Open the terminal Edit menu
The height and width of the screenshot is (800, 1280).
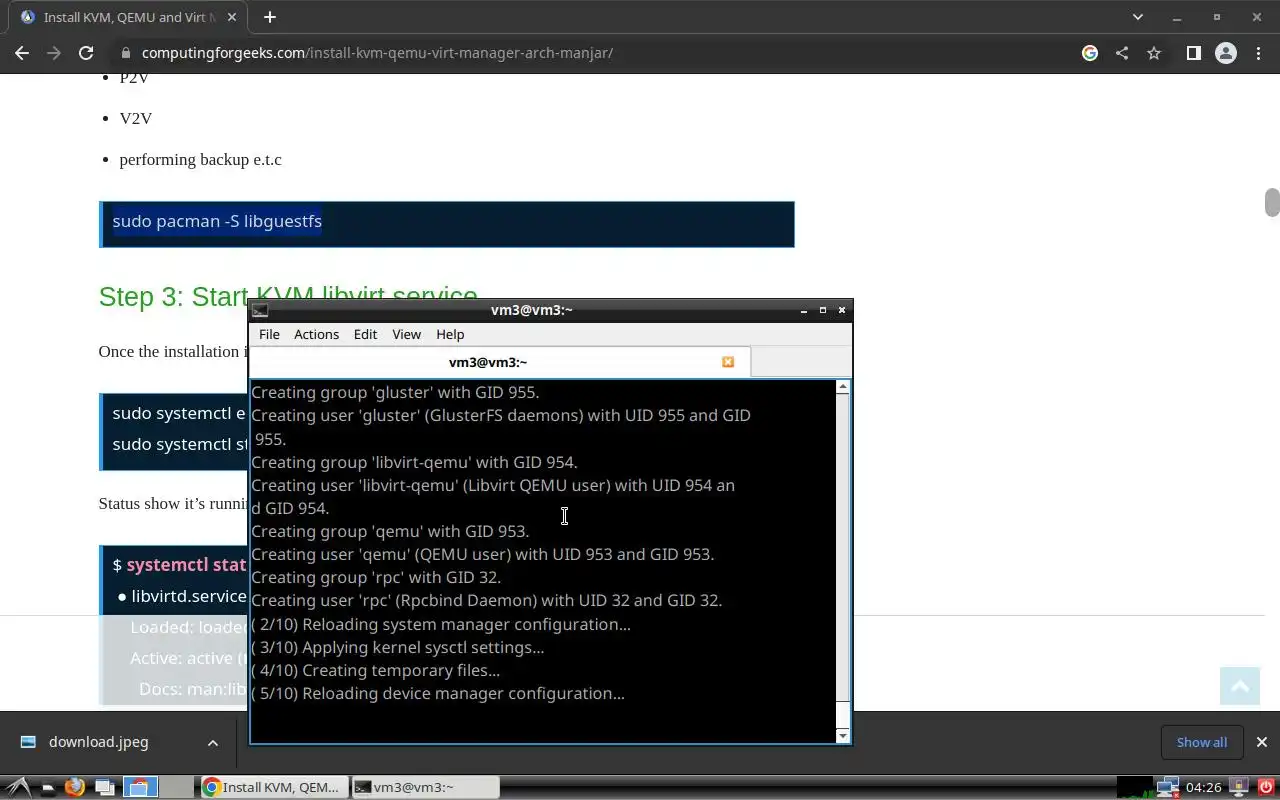(365, 334)
